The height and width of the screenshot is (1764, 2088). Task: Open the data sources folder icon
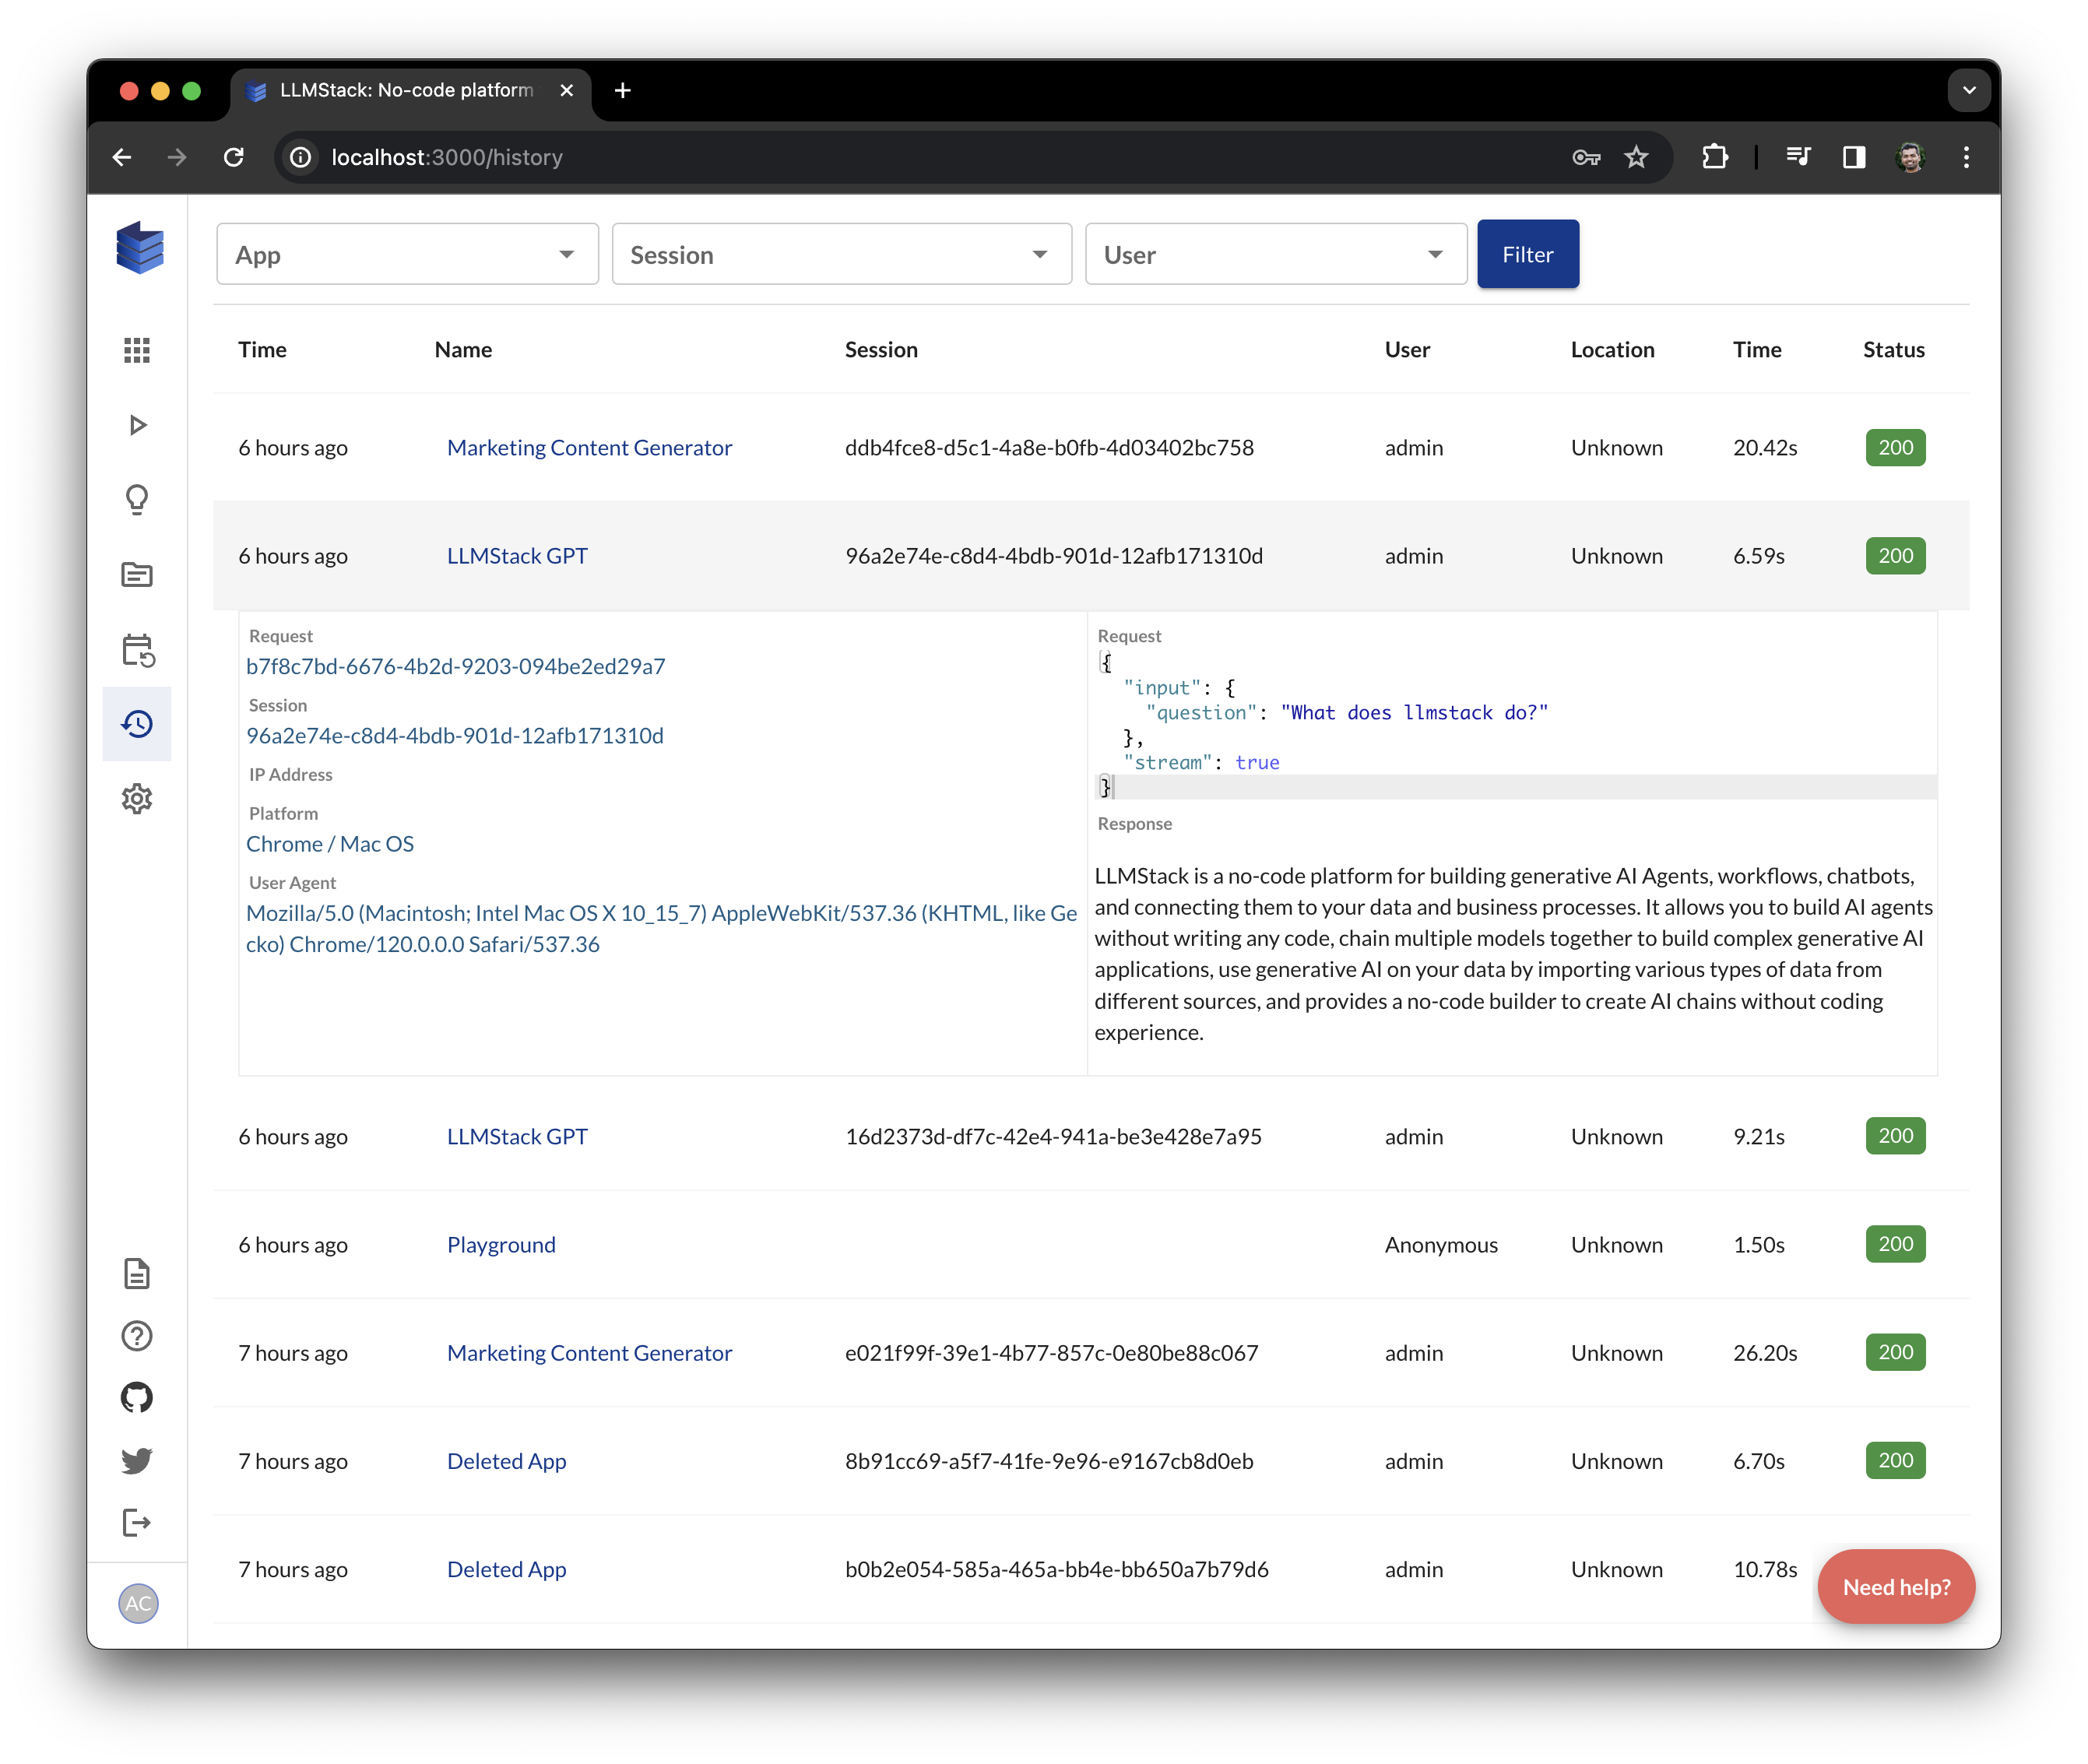coord(137,574)
